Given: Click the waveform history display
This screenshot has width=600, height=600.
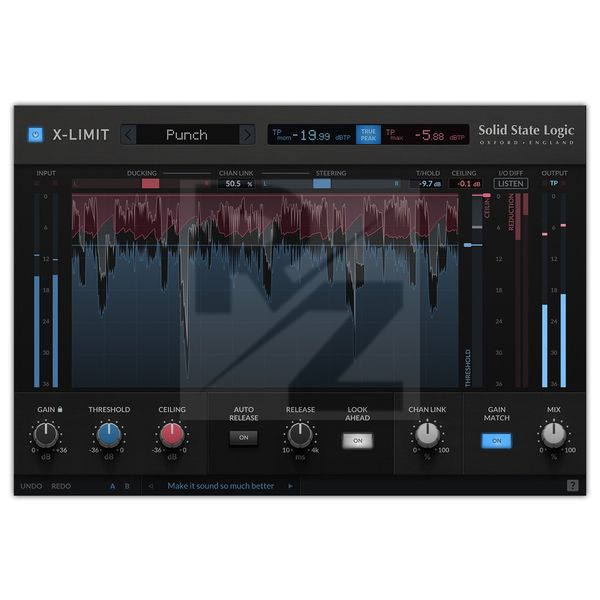Looking at the screenshot, I should point(265,291).
